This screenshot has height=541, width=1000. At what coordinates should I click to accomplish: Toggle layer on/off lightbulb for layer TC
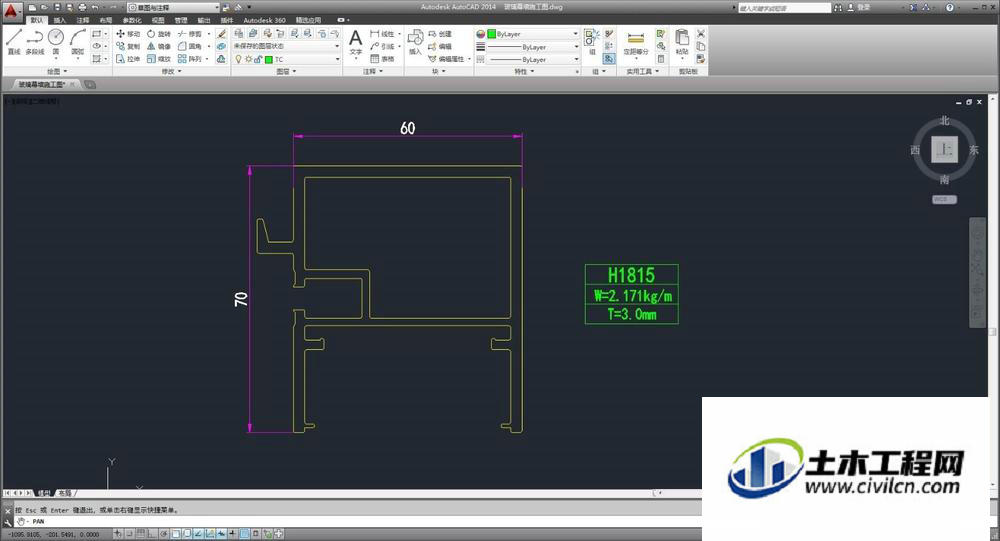(x=238, y=59)
